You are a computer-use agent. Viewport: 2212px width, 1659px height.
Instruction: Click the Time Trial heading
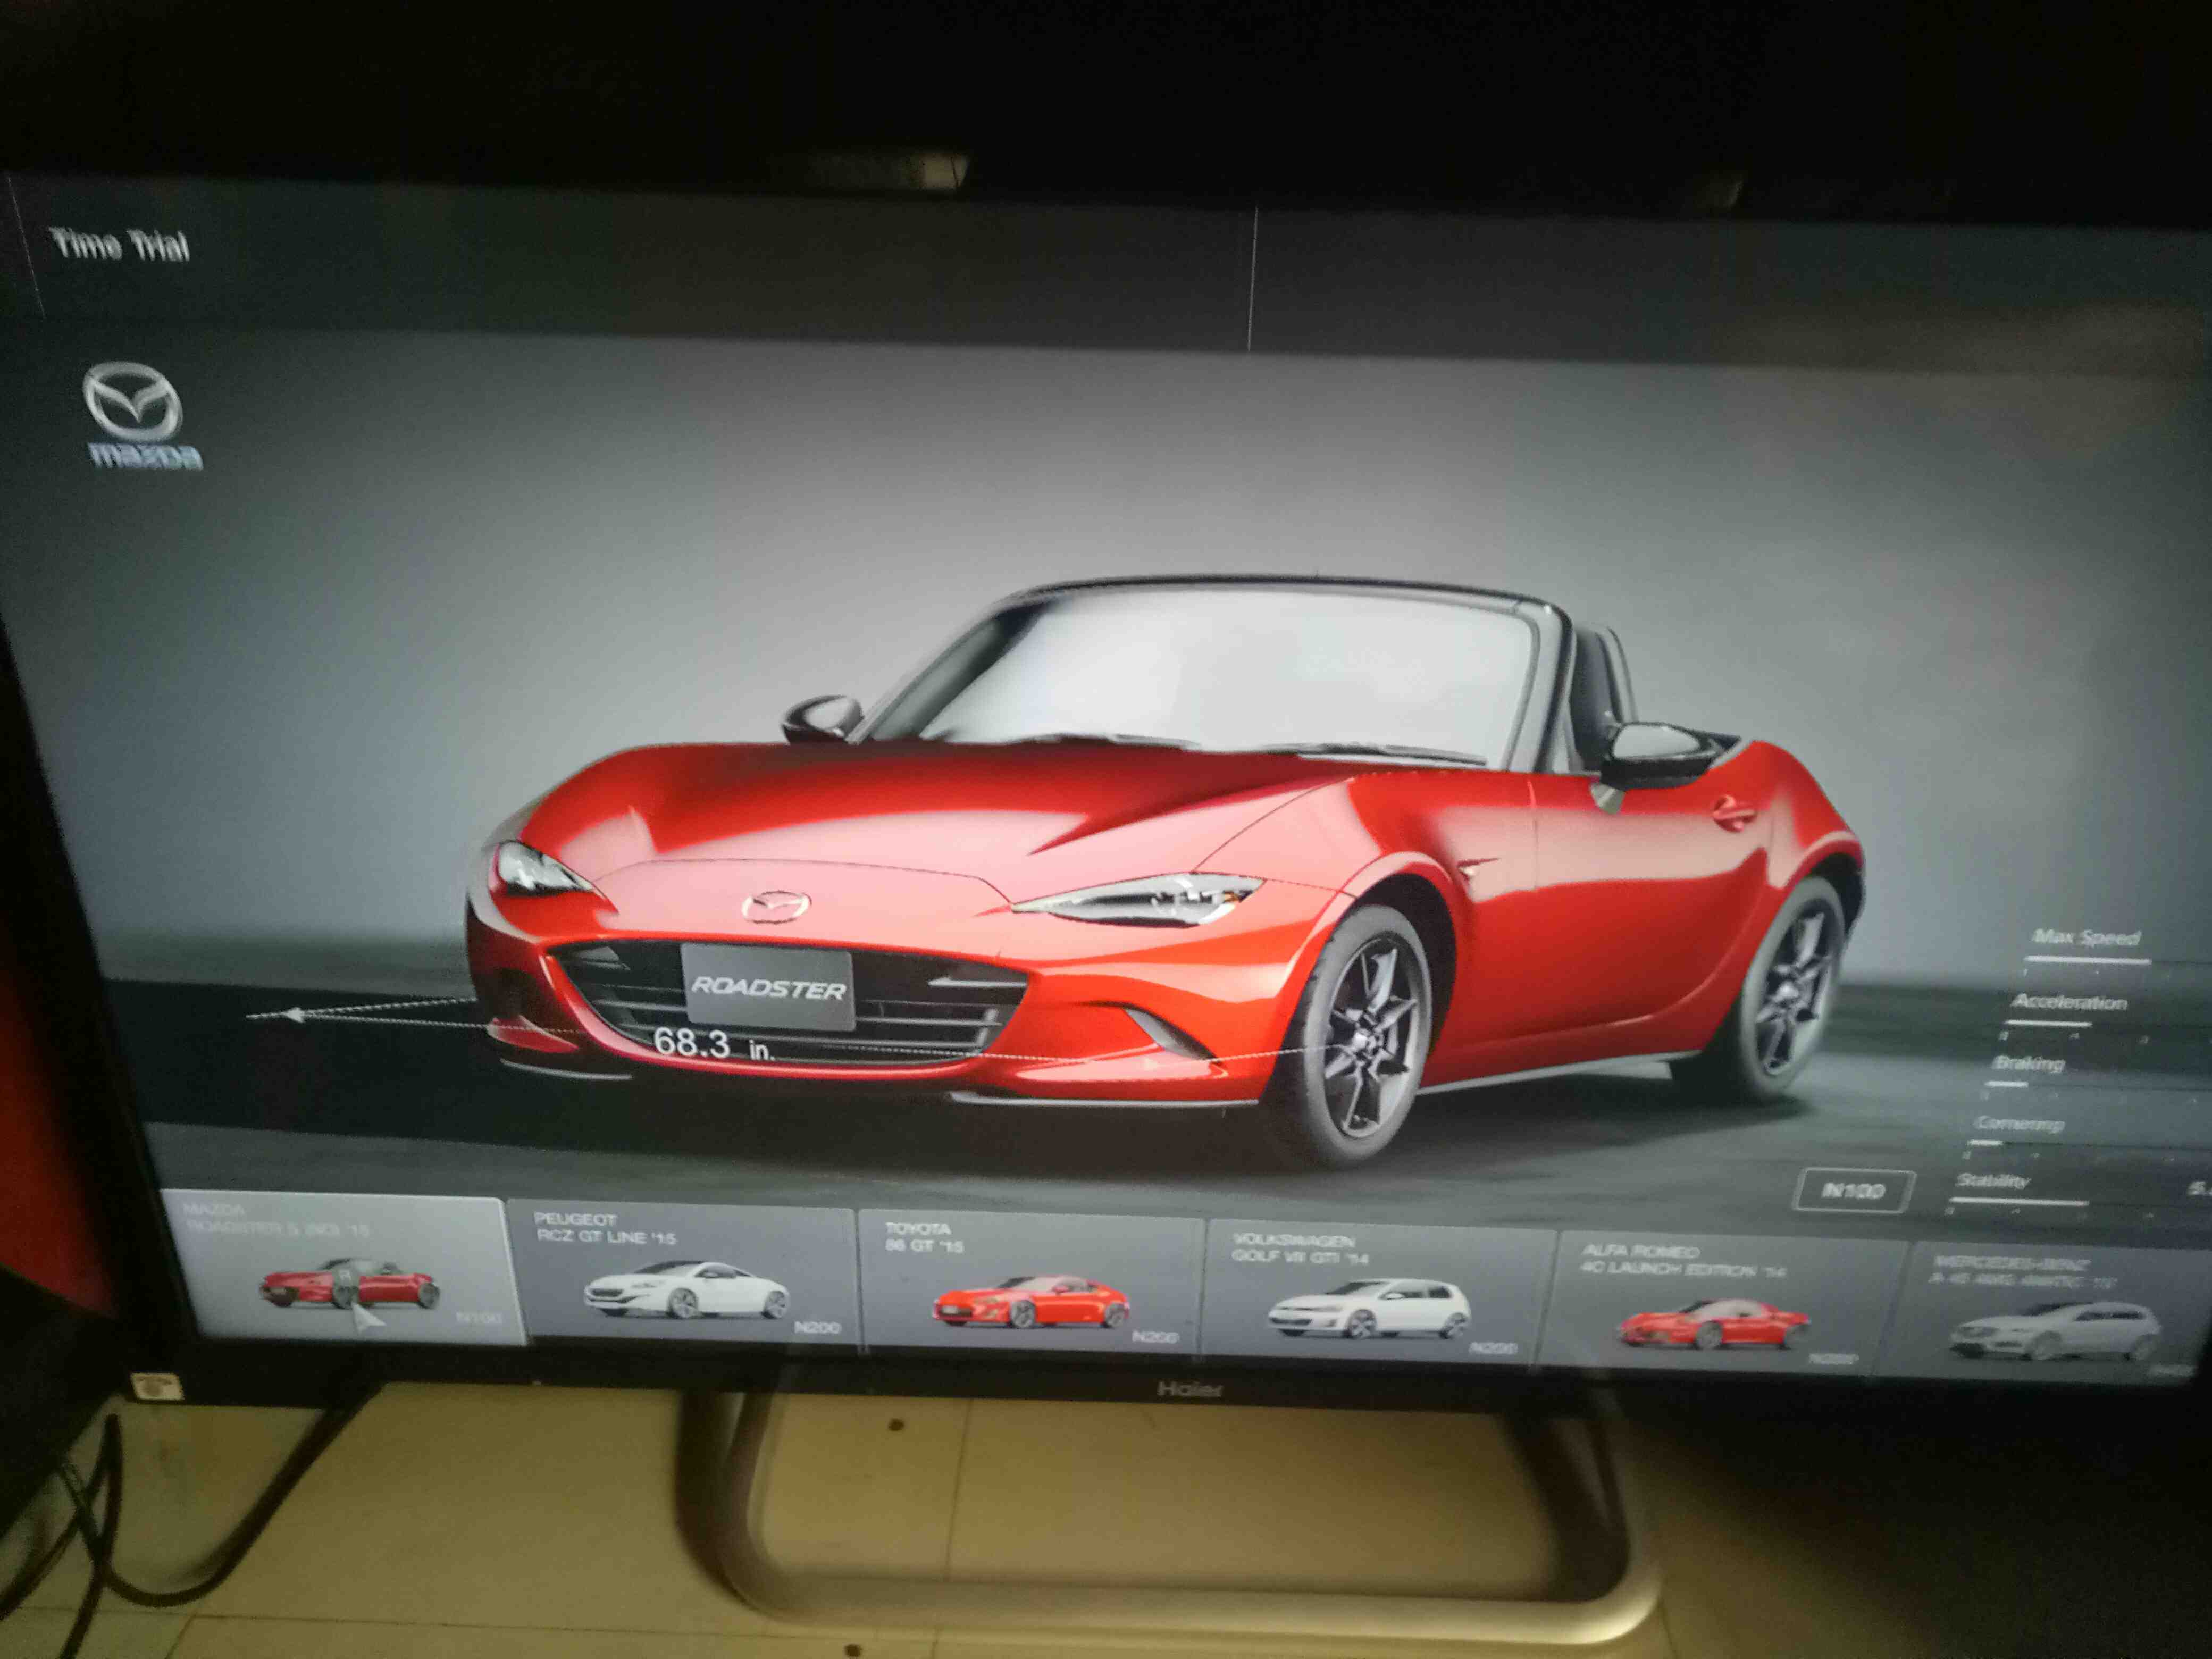point(120,244)
